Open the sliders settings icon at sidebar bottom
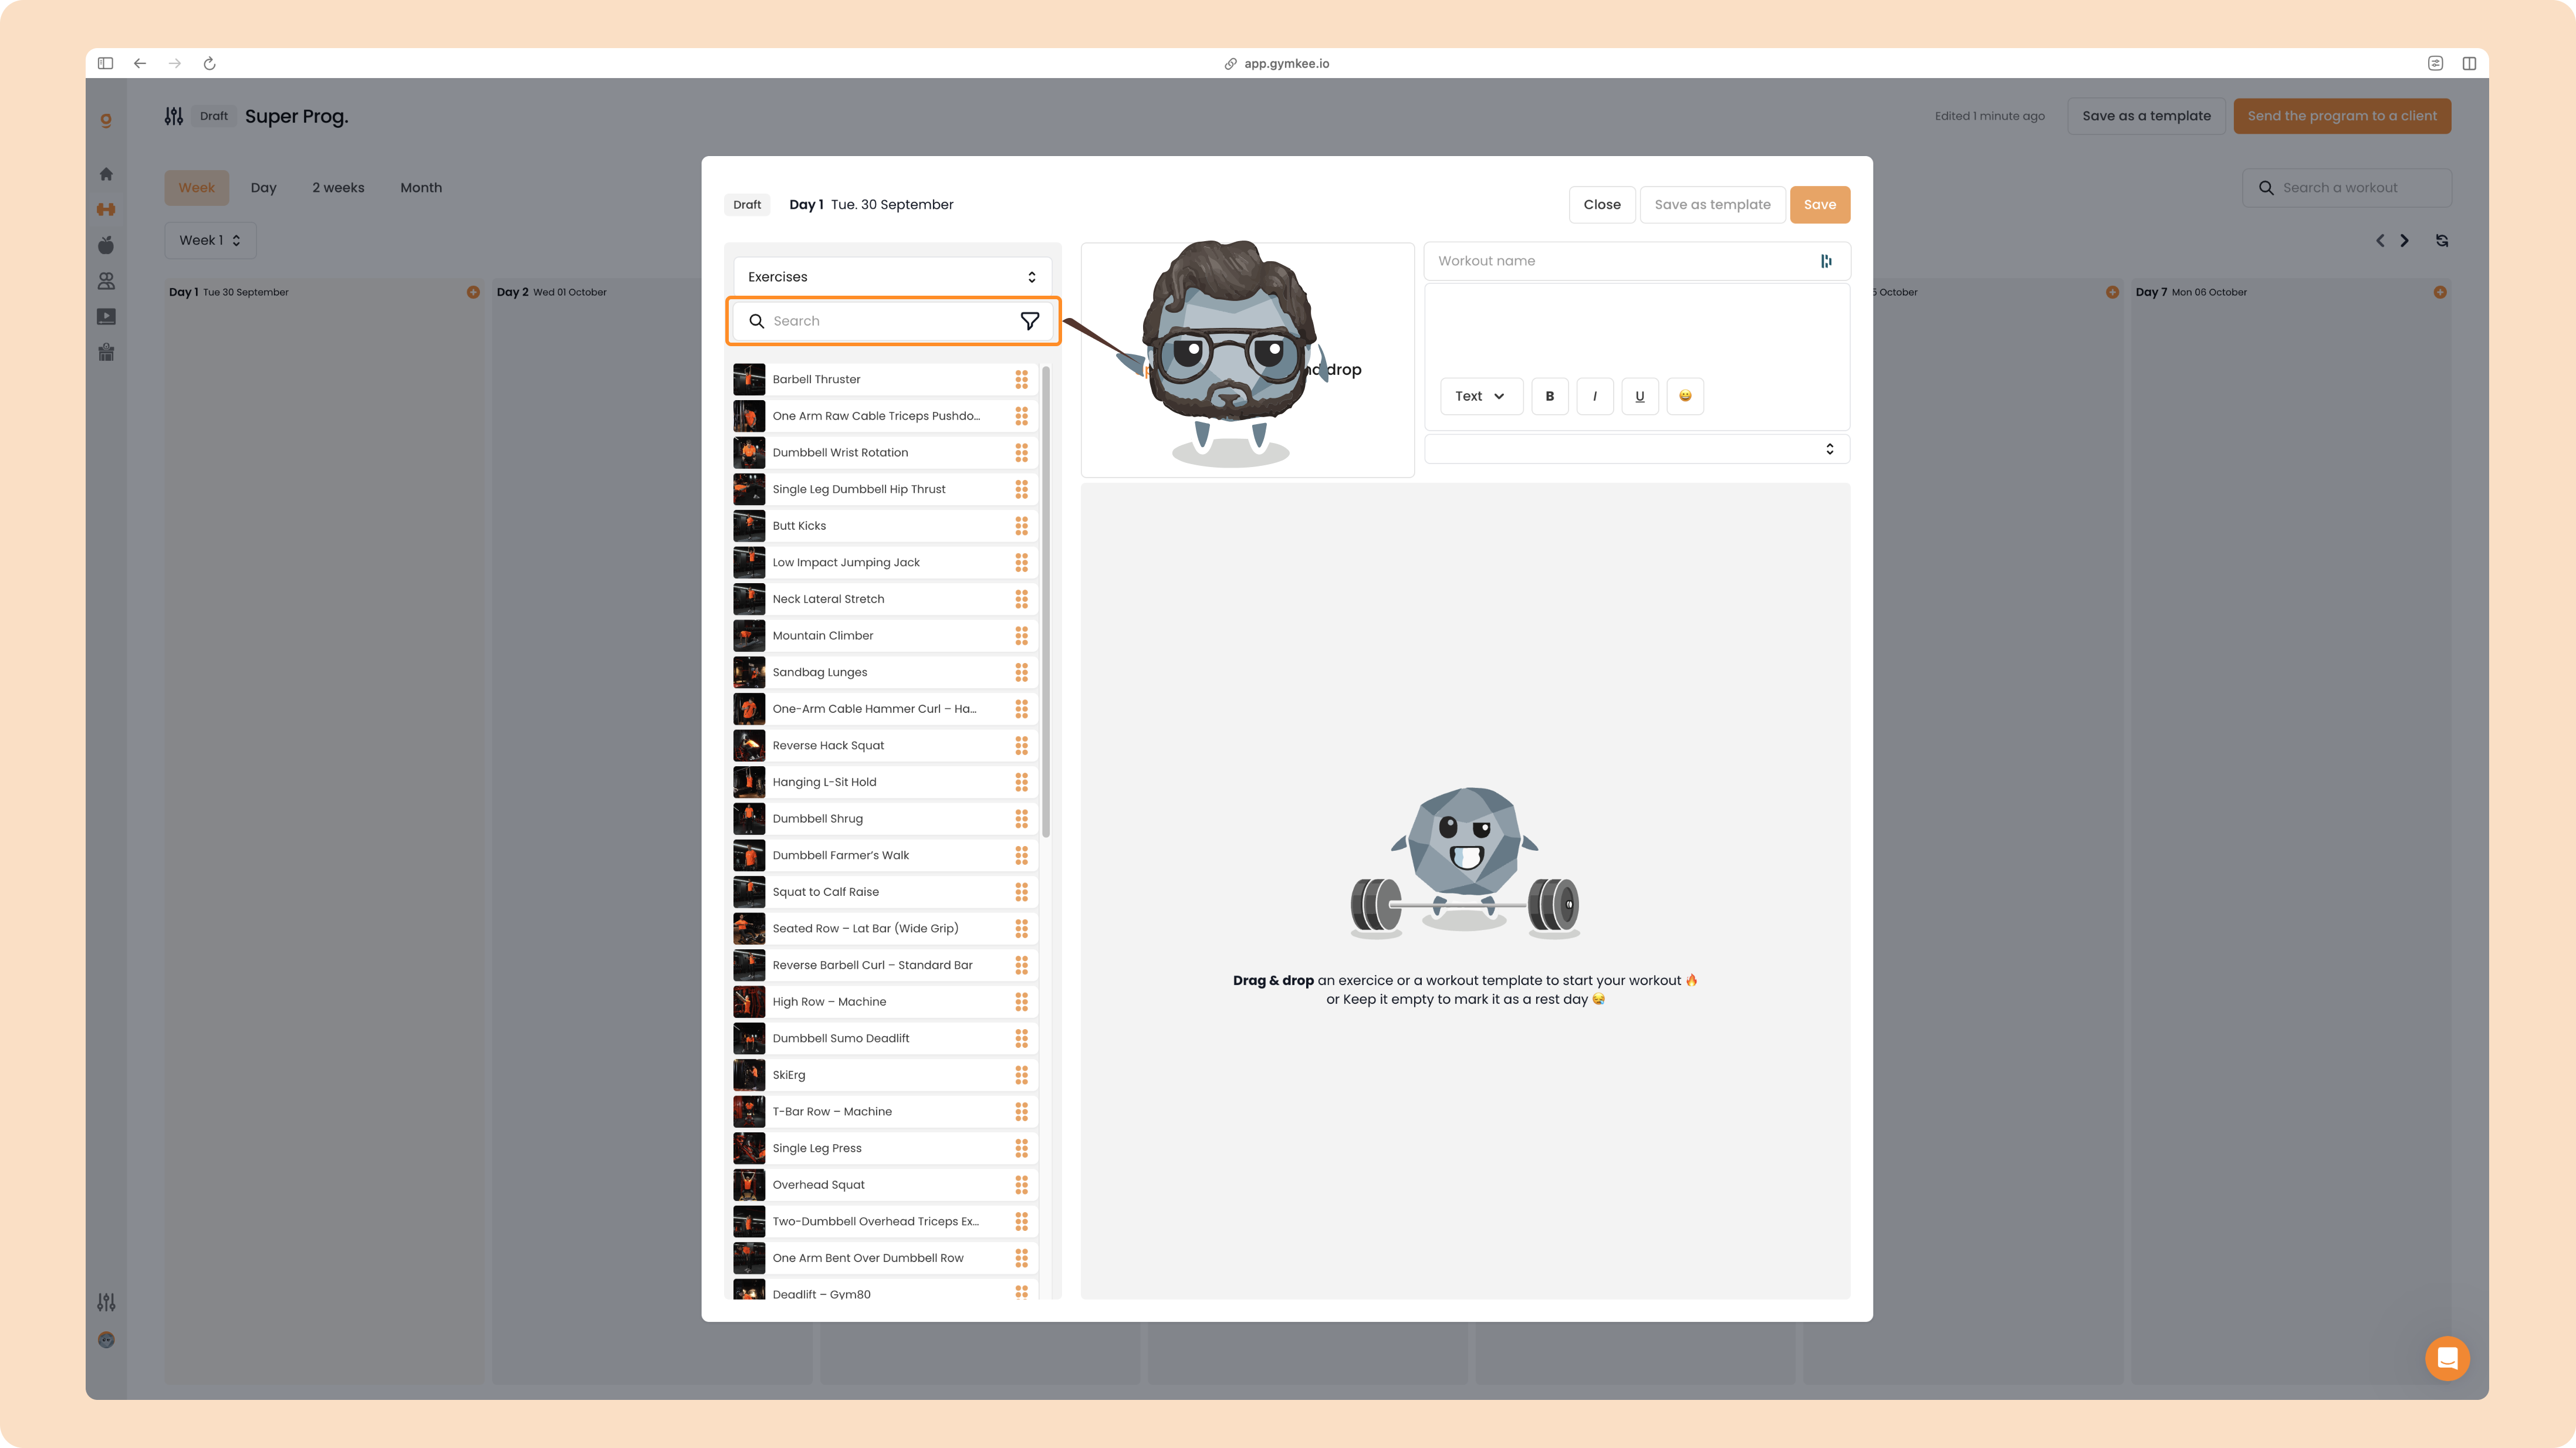The image size is (2576, 1448). click(x=106, y=1302)
